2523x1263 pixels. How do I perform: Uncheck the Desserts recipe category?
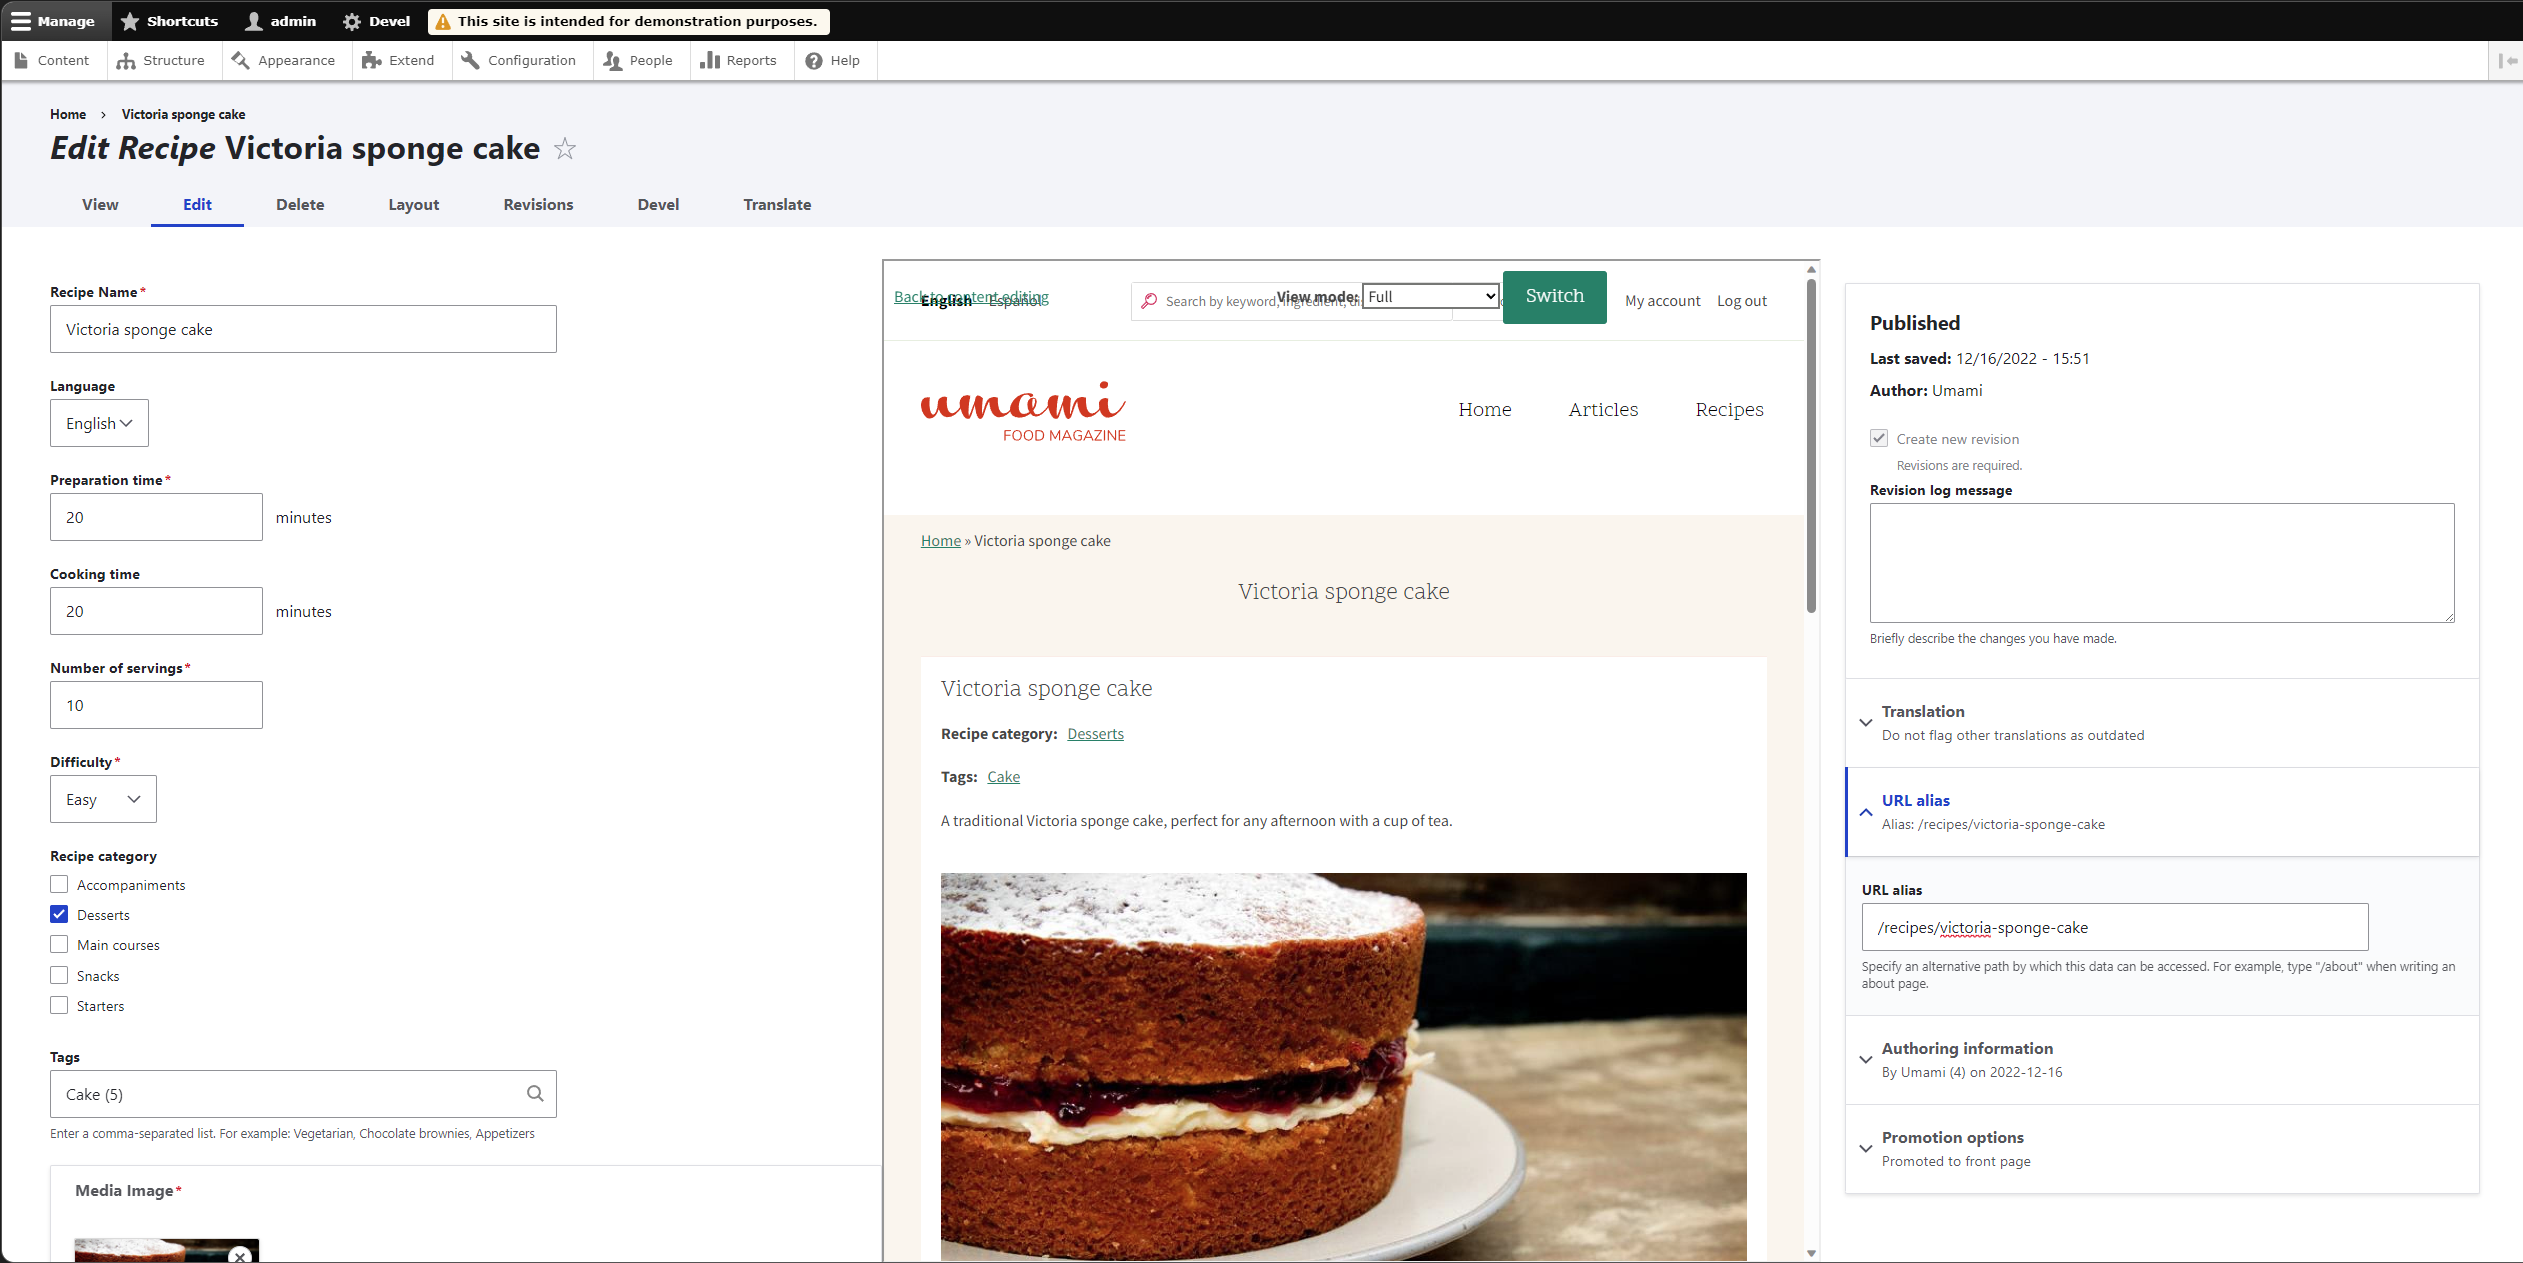[x=59, y=914]
